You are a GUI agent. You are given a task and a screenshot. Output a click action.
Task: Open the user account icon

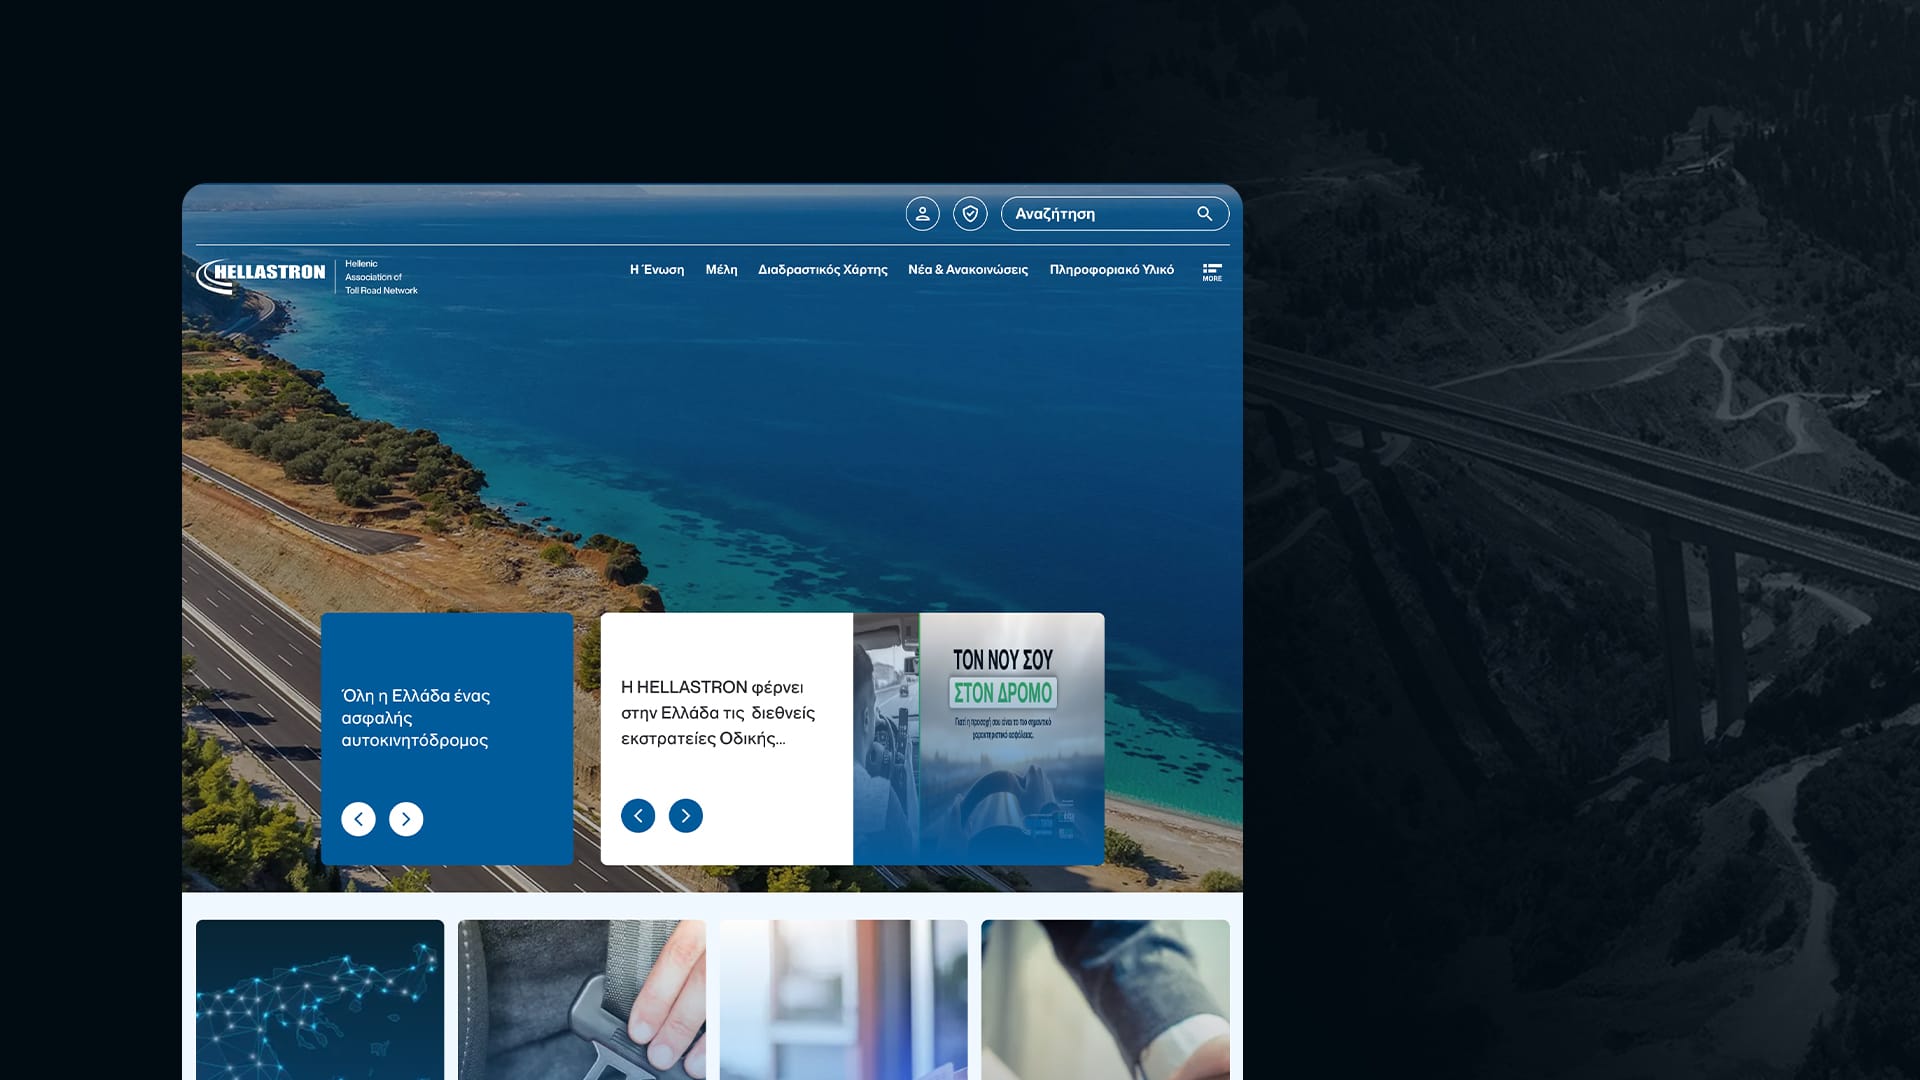tap(922, 214)
